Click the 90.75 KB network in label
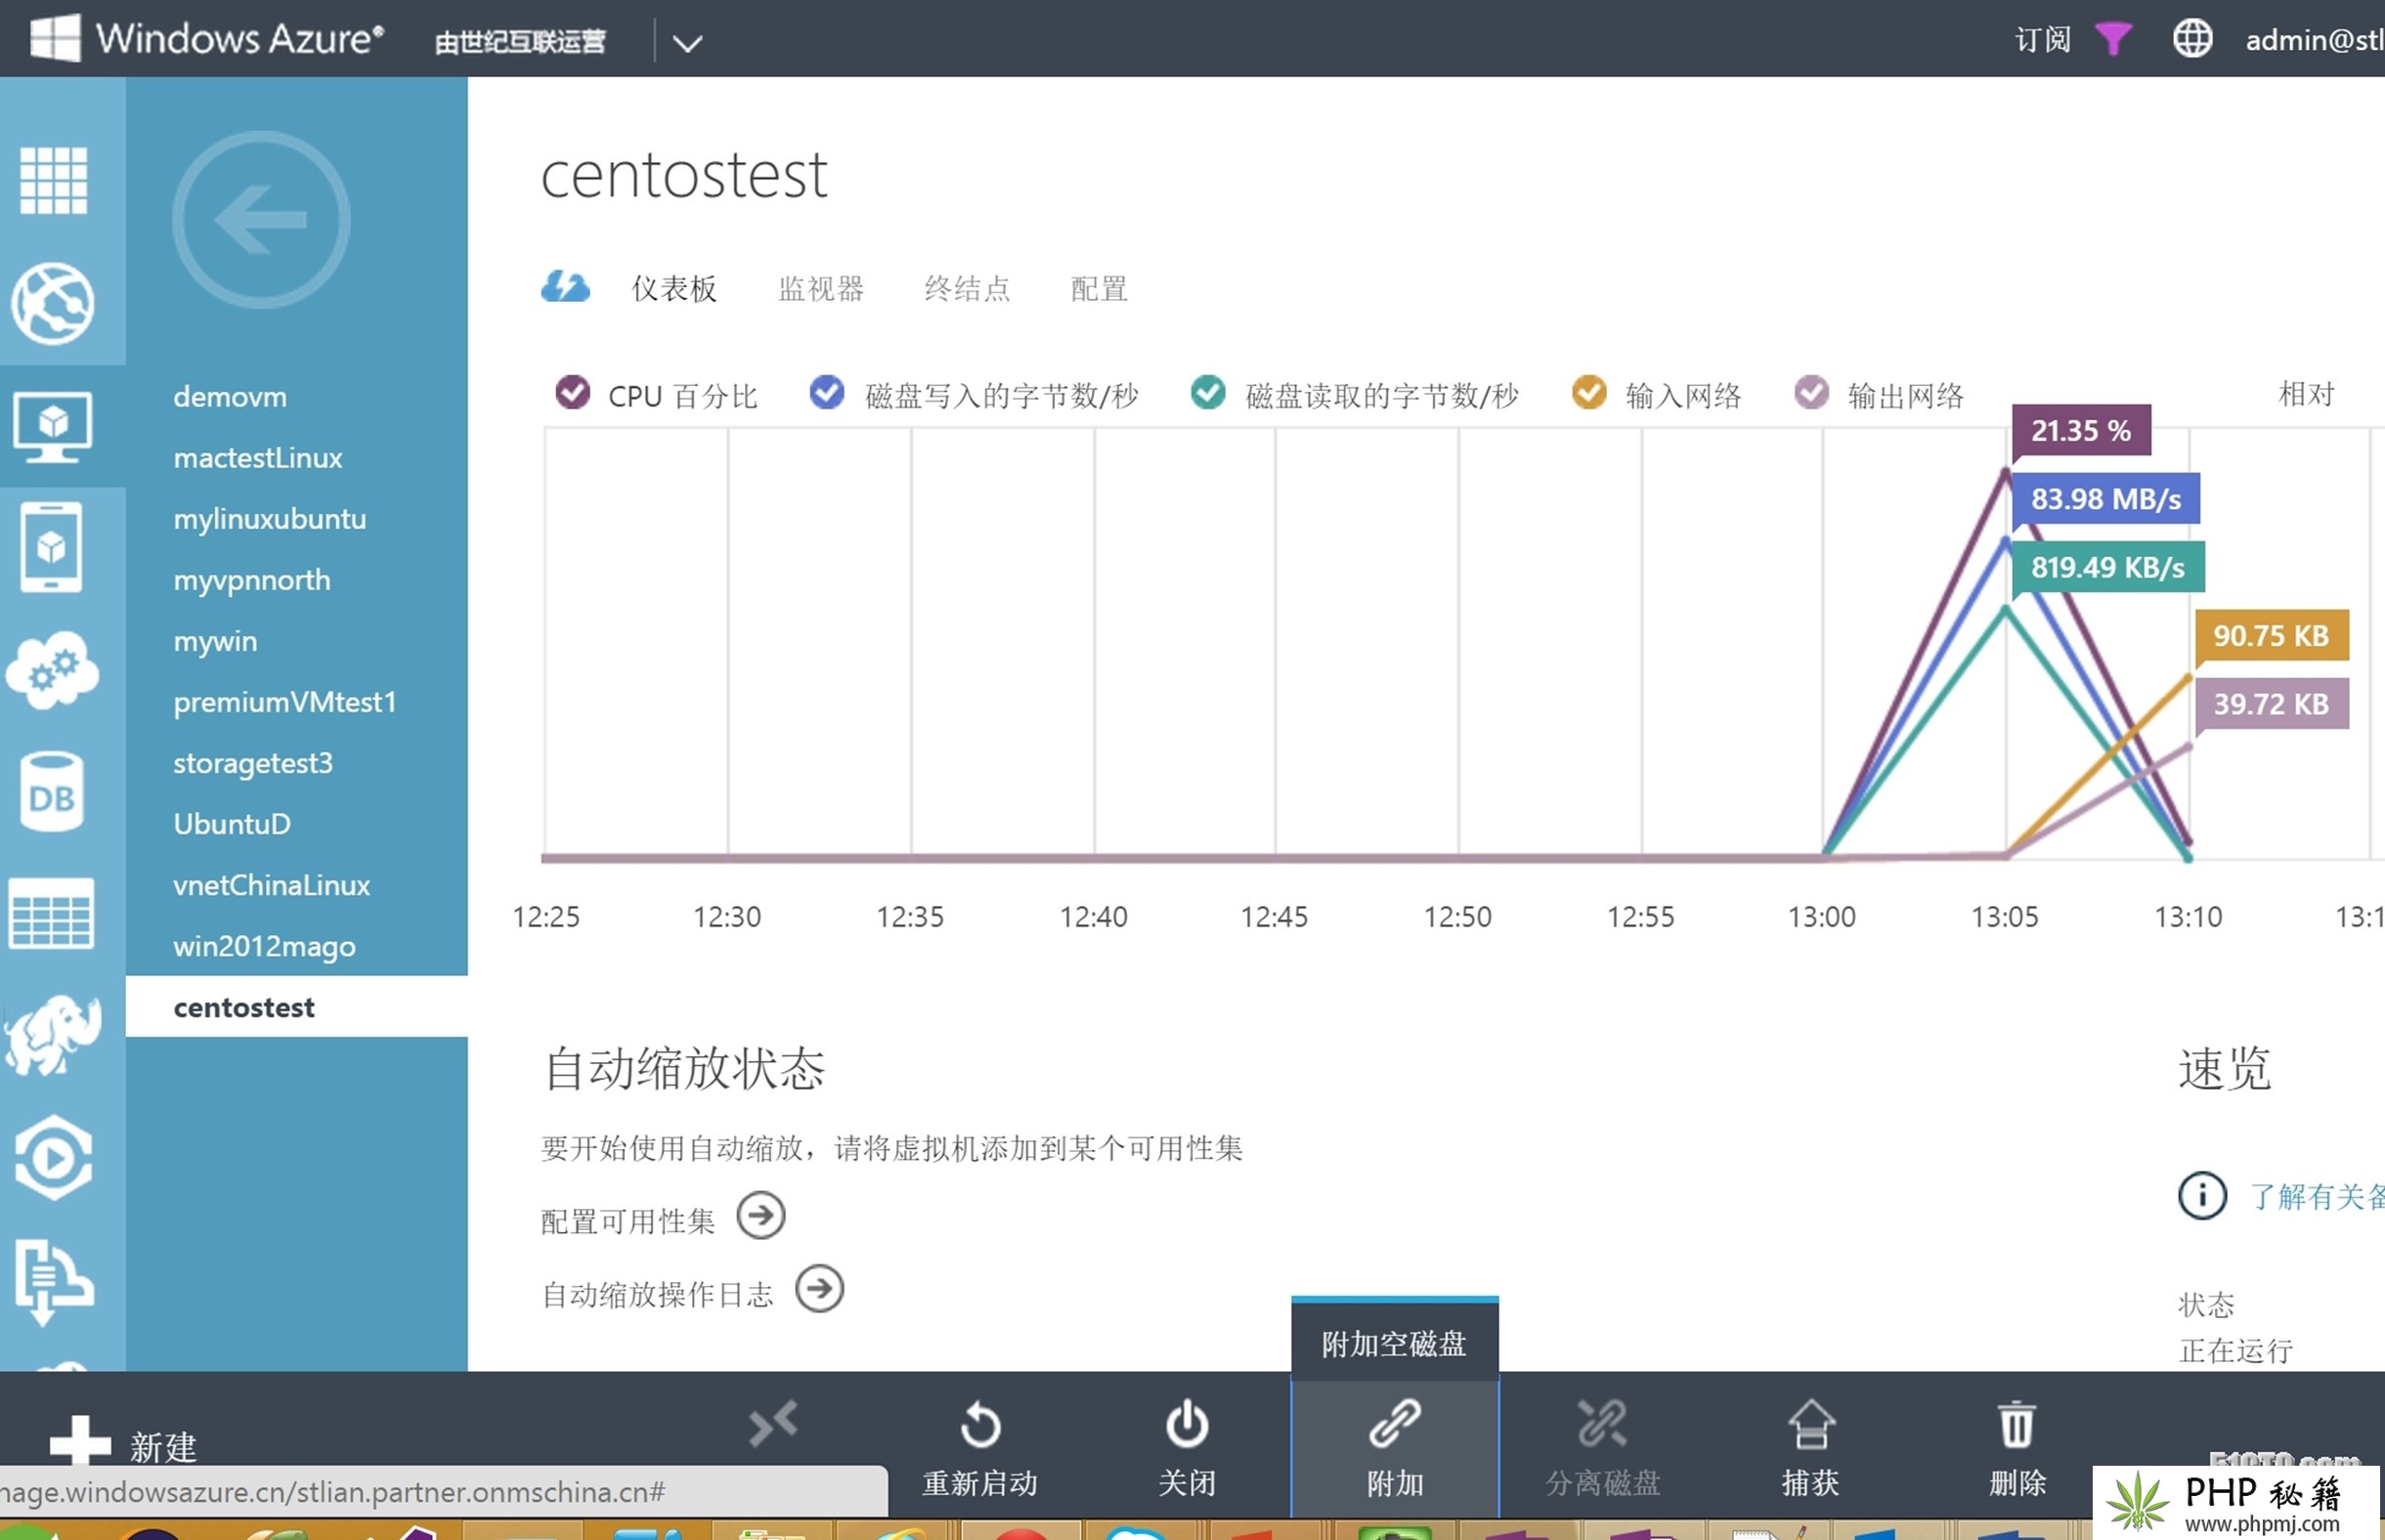The image size is (2385, 1540). (x=2271, y=635)
